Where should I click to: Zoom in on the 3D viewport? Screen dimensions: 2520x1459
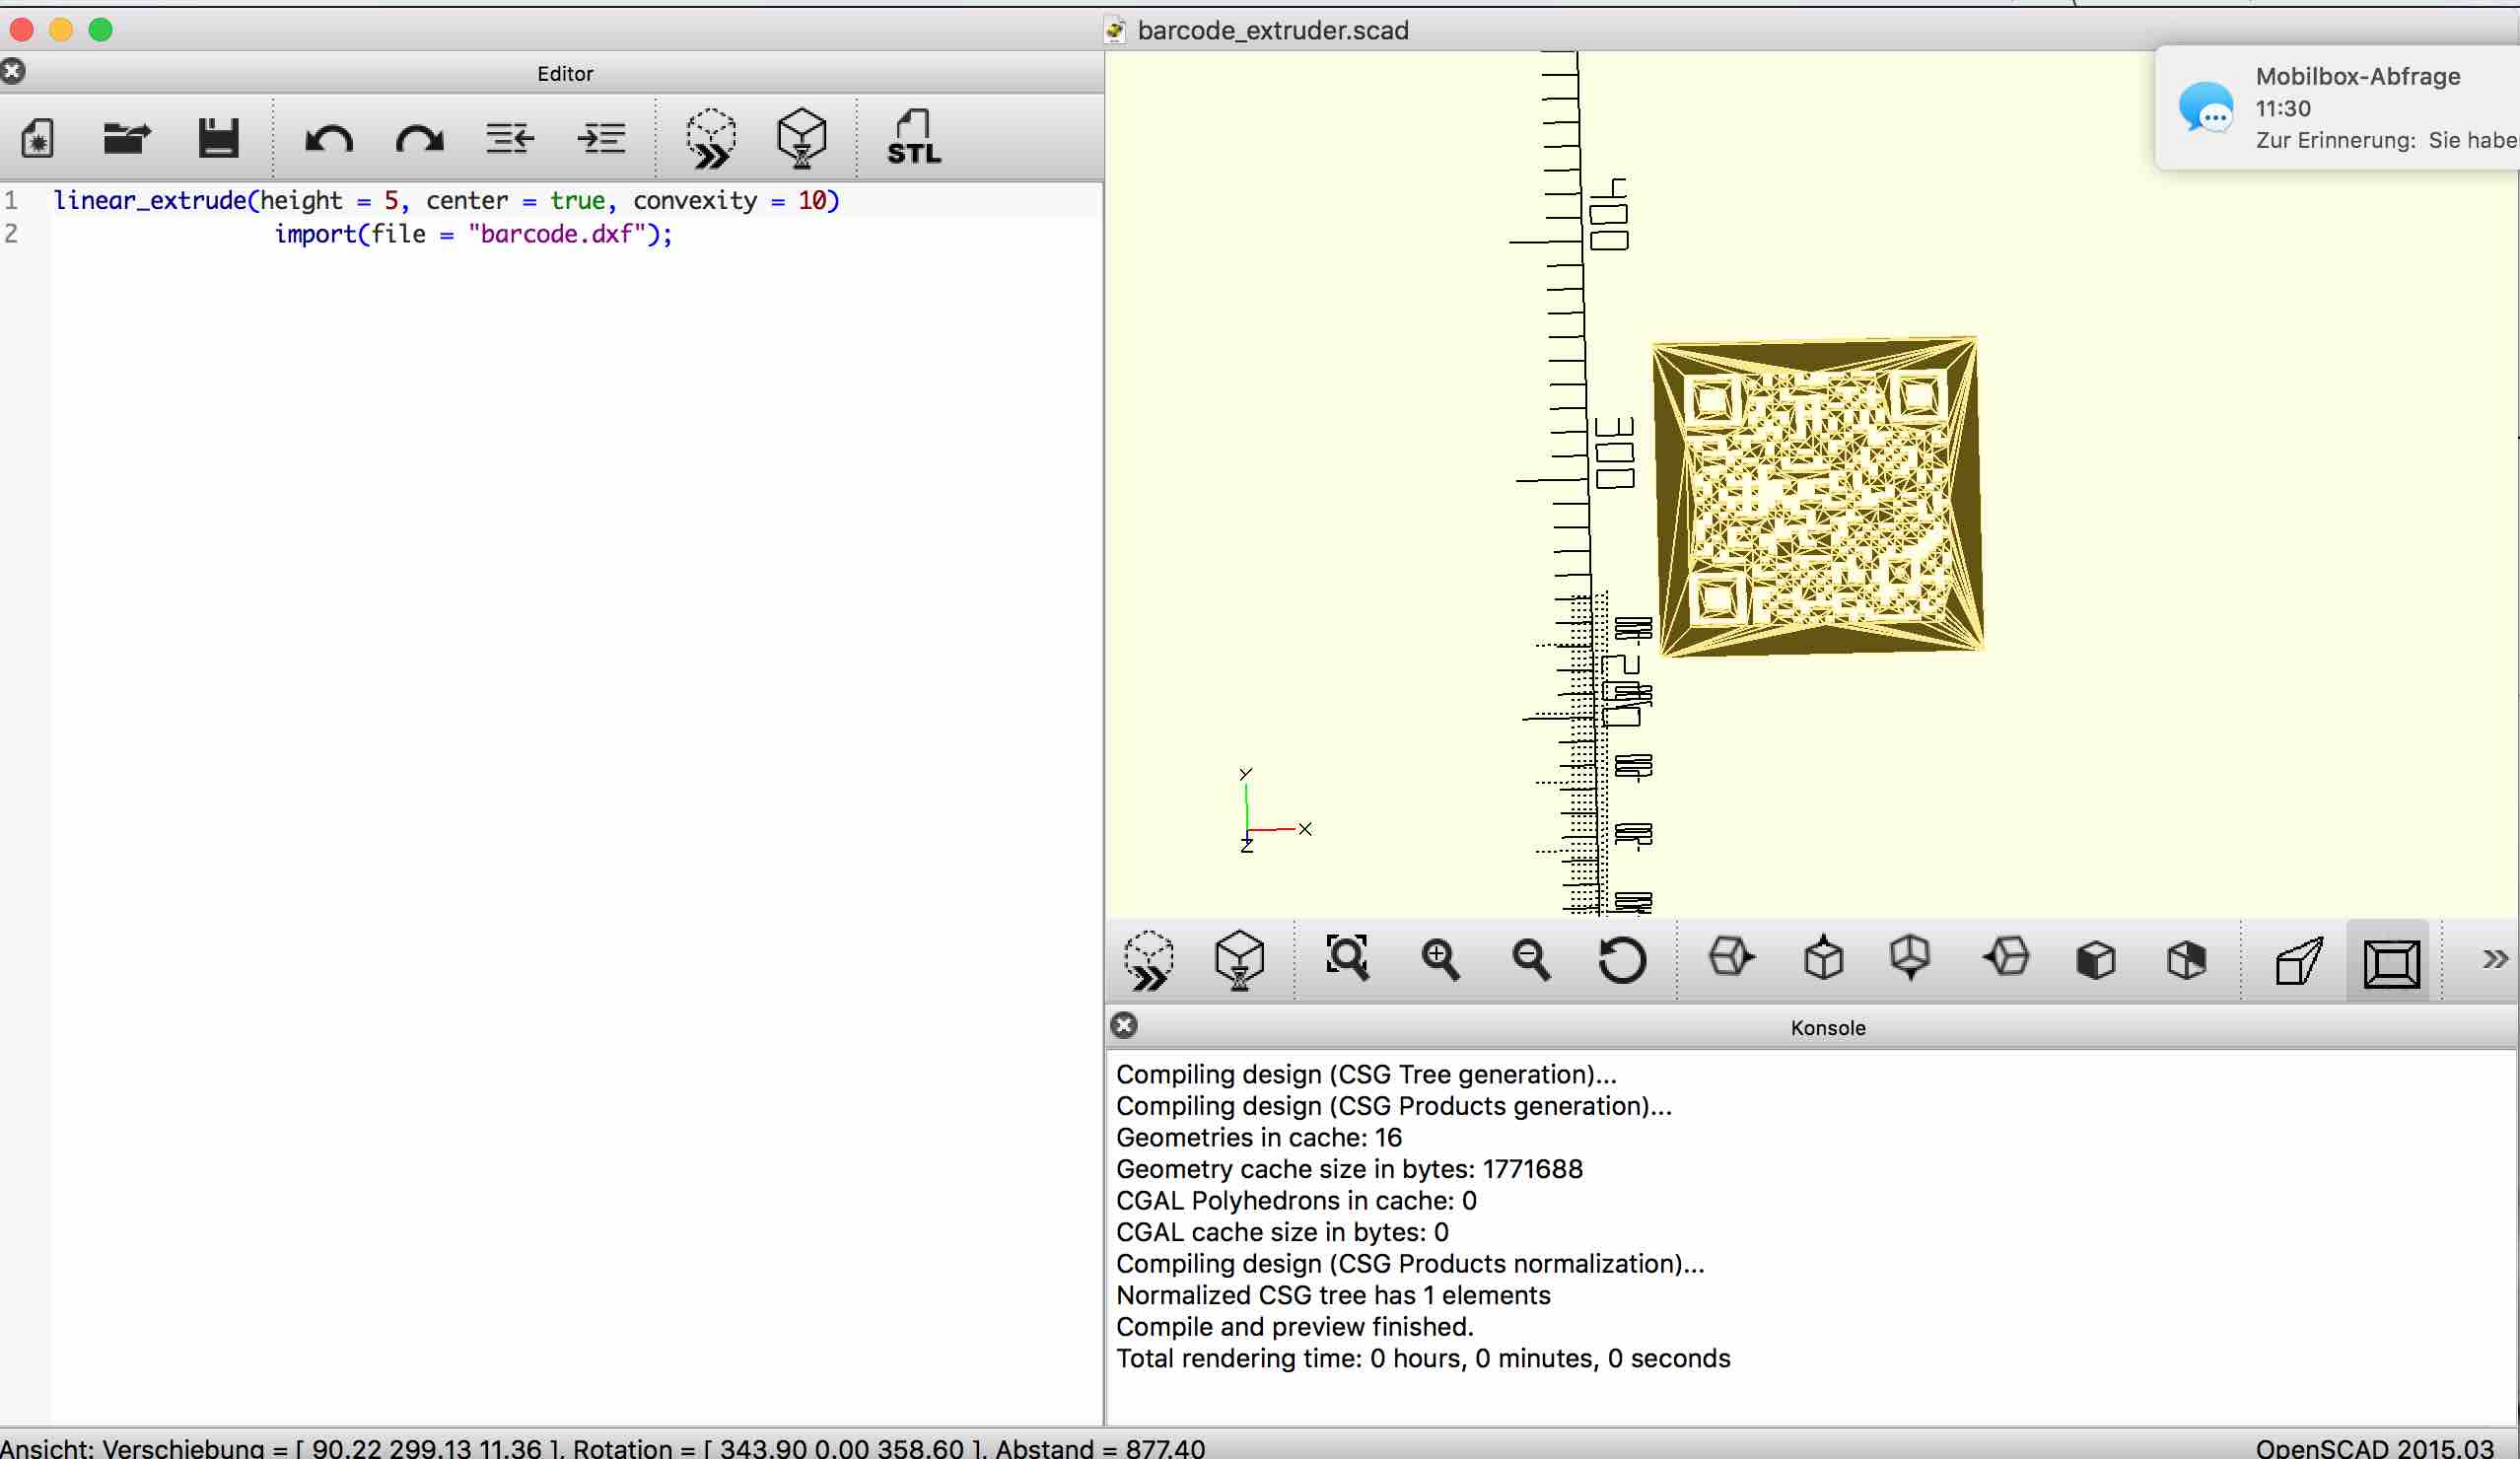pos(1439,959)
